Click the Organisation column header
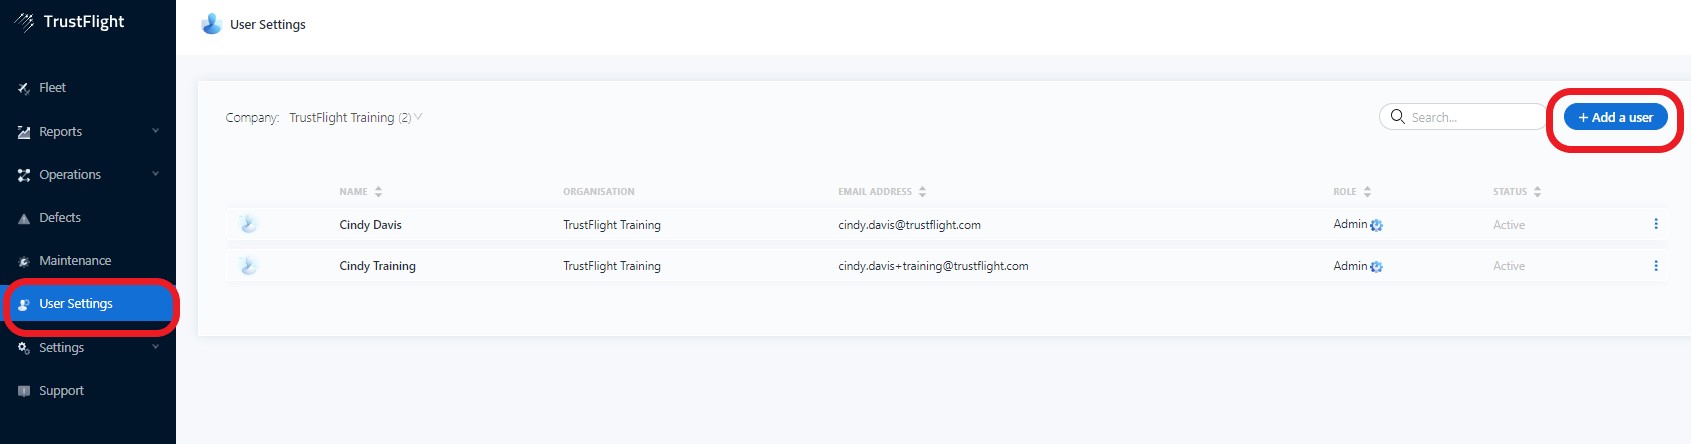 [x=598, y=192]
